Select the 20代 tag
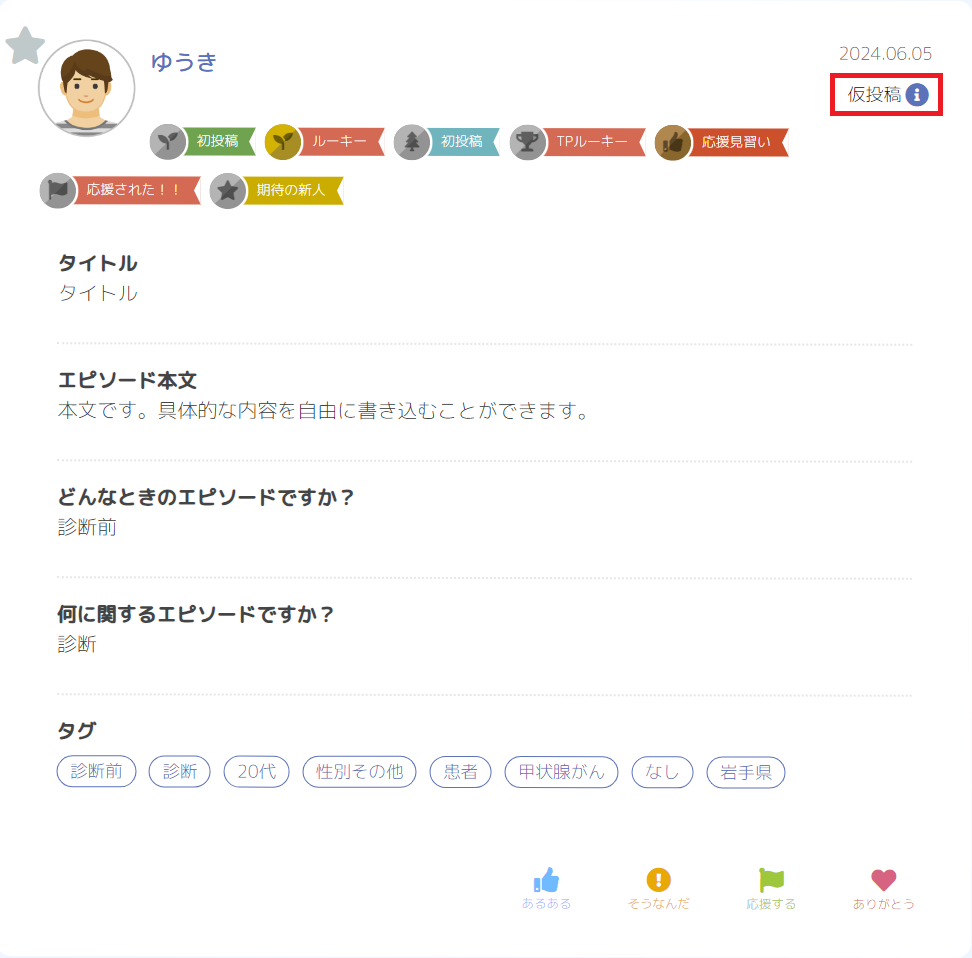 [x=257, y=771]
